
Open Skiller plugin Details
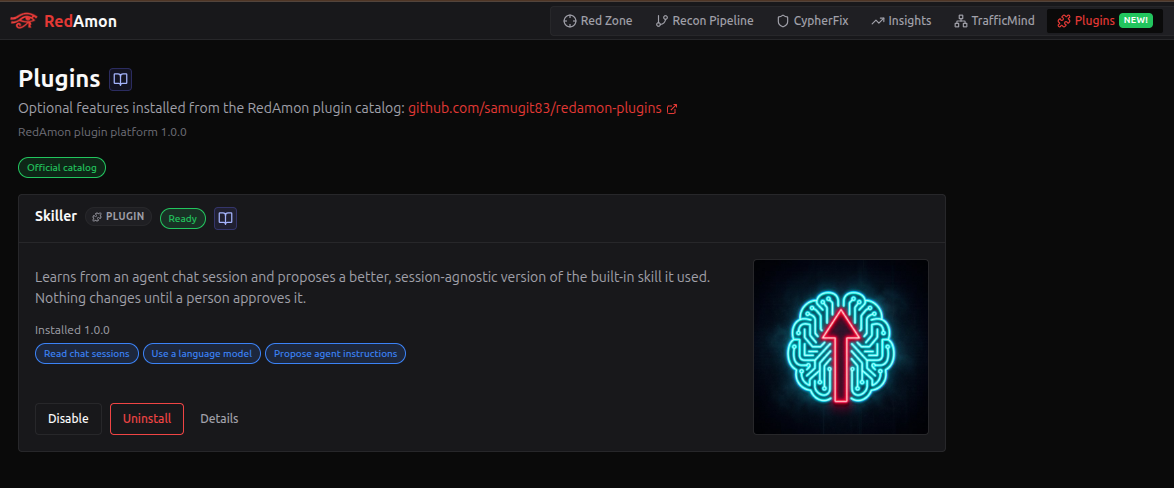219,418
